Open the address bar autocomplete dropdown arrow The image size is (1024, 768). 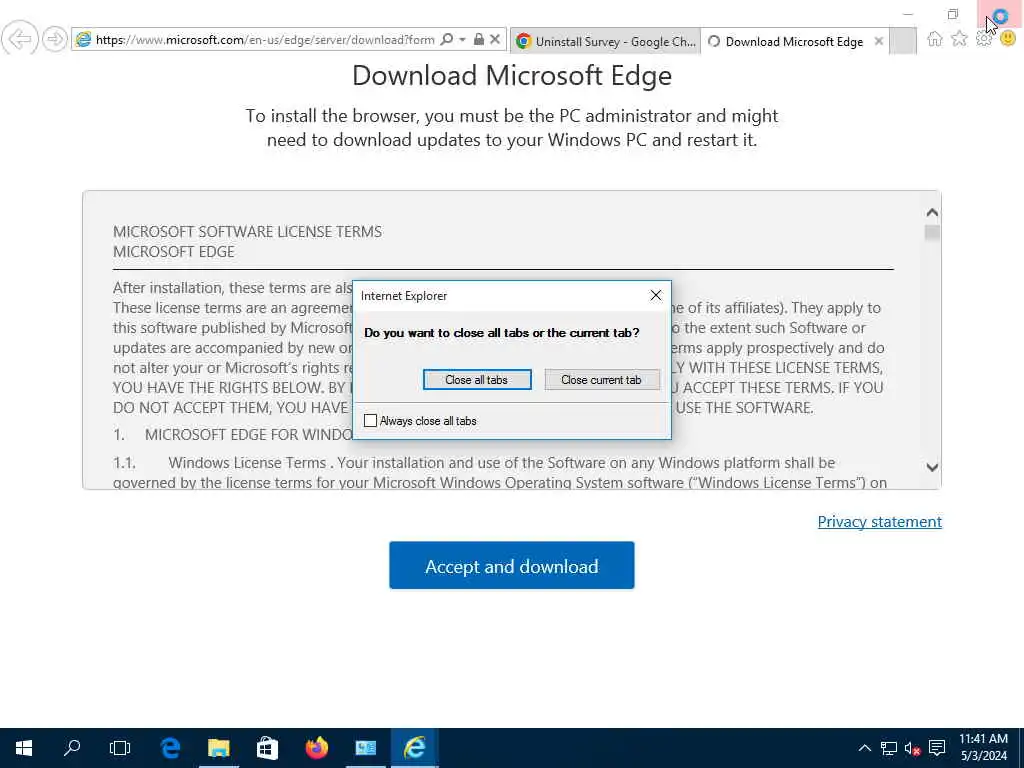click(x=462, y=39)
